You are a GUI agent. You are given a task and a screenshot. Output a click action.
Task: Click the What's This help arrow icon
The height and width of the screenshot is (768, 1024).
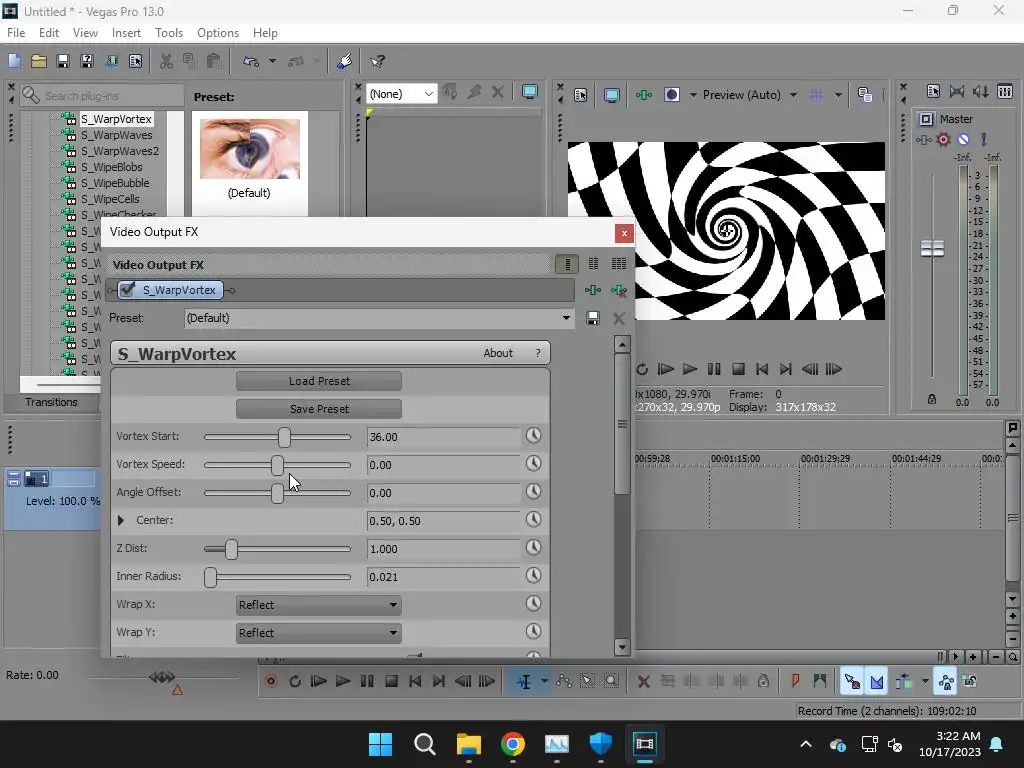coord(377,61)
